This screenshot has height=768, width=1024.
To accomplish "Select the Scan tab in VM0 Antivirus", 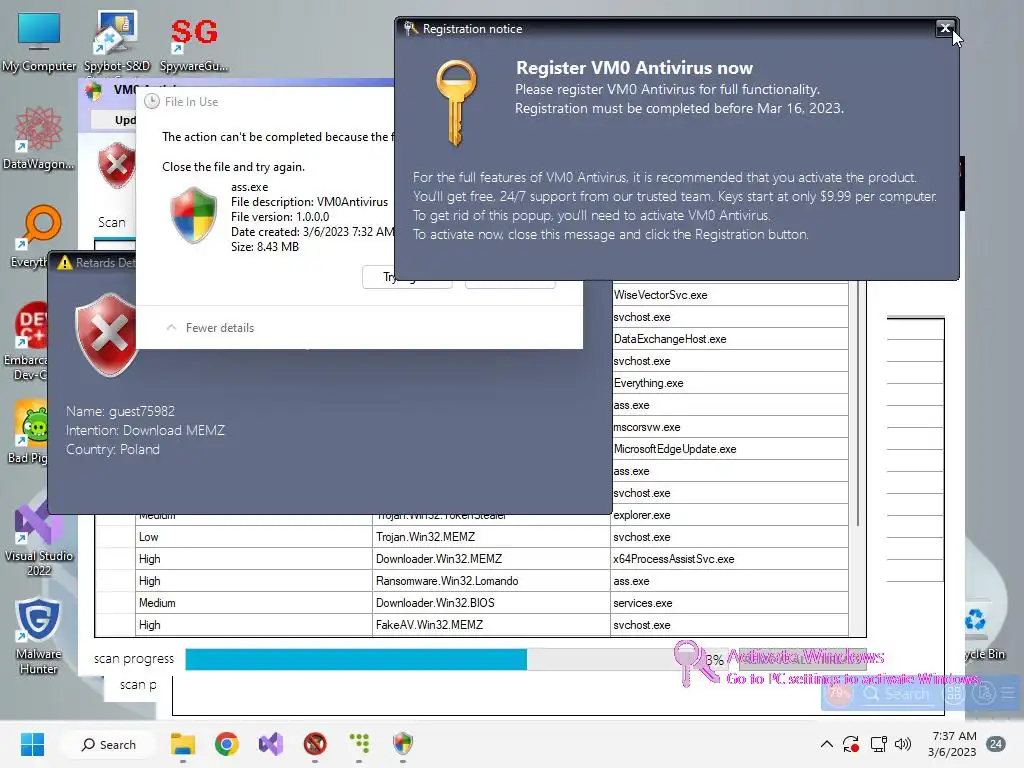I will [112, 222].
